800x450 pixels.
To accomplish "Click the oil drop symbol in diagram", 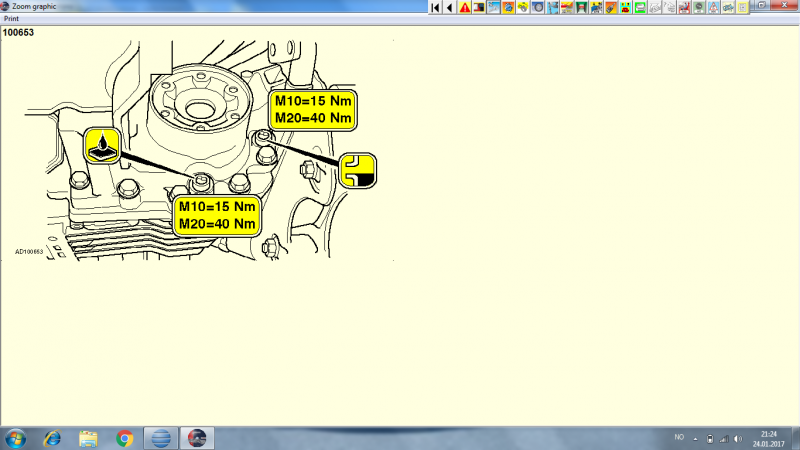I will point(103,146).
